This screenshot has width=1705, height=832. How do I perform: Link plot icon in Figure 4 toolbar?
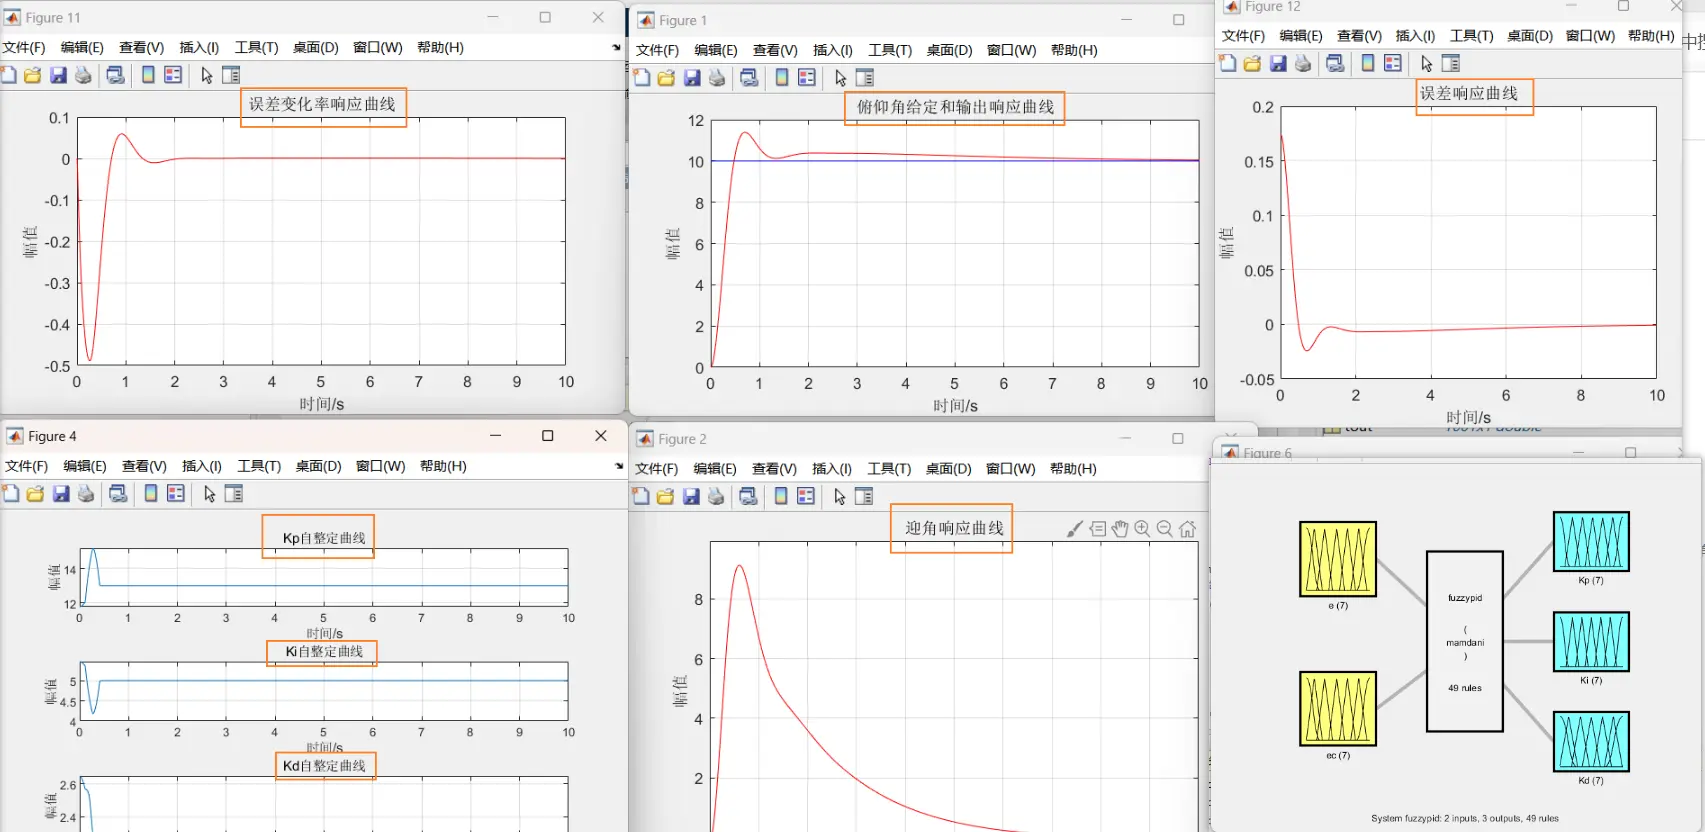click(x=118, y=494)
